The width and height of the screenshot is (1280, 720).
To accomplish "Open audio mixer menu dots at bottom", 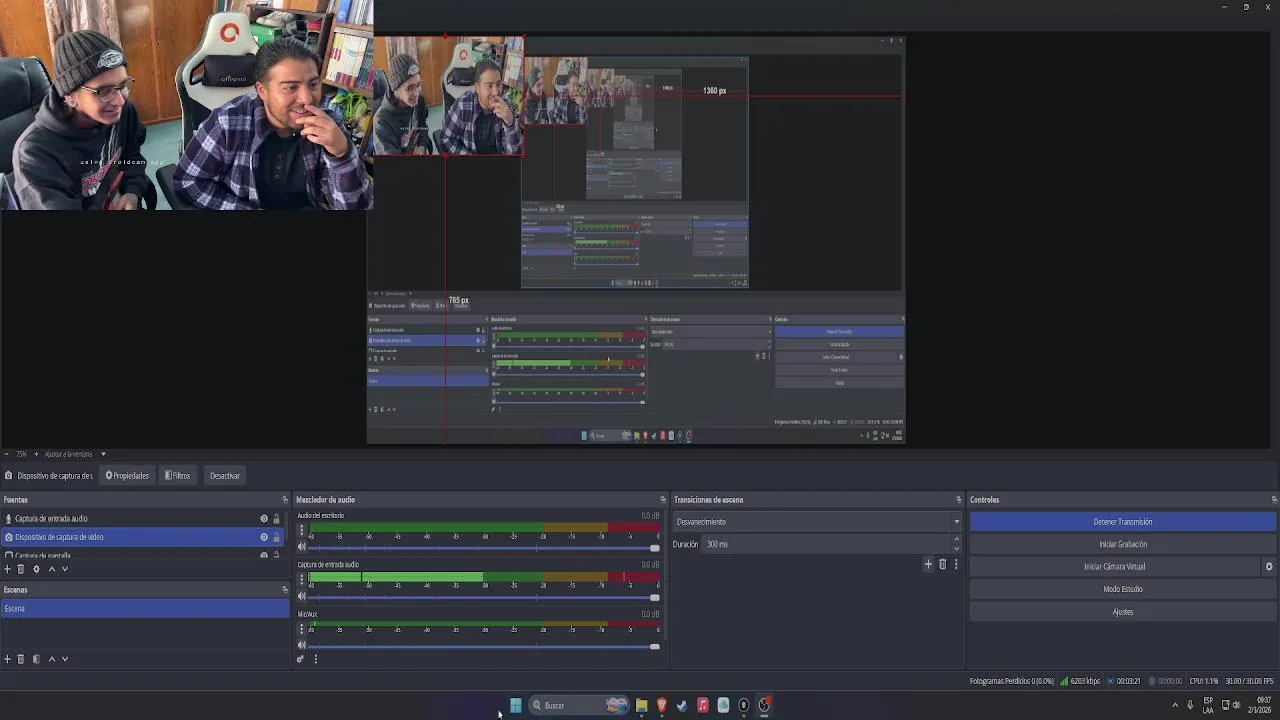I will pyautogui.click(x=316, y=659).
